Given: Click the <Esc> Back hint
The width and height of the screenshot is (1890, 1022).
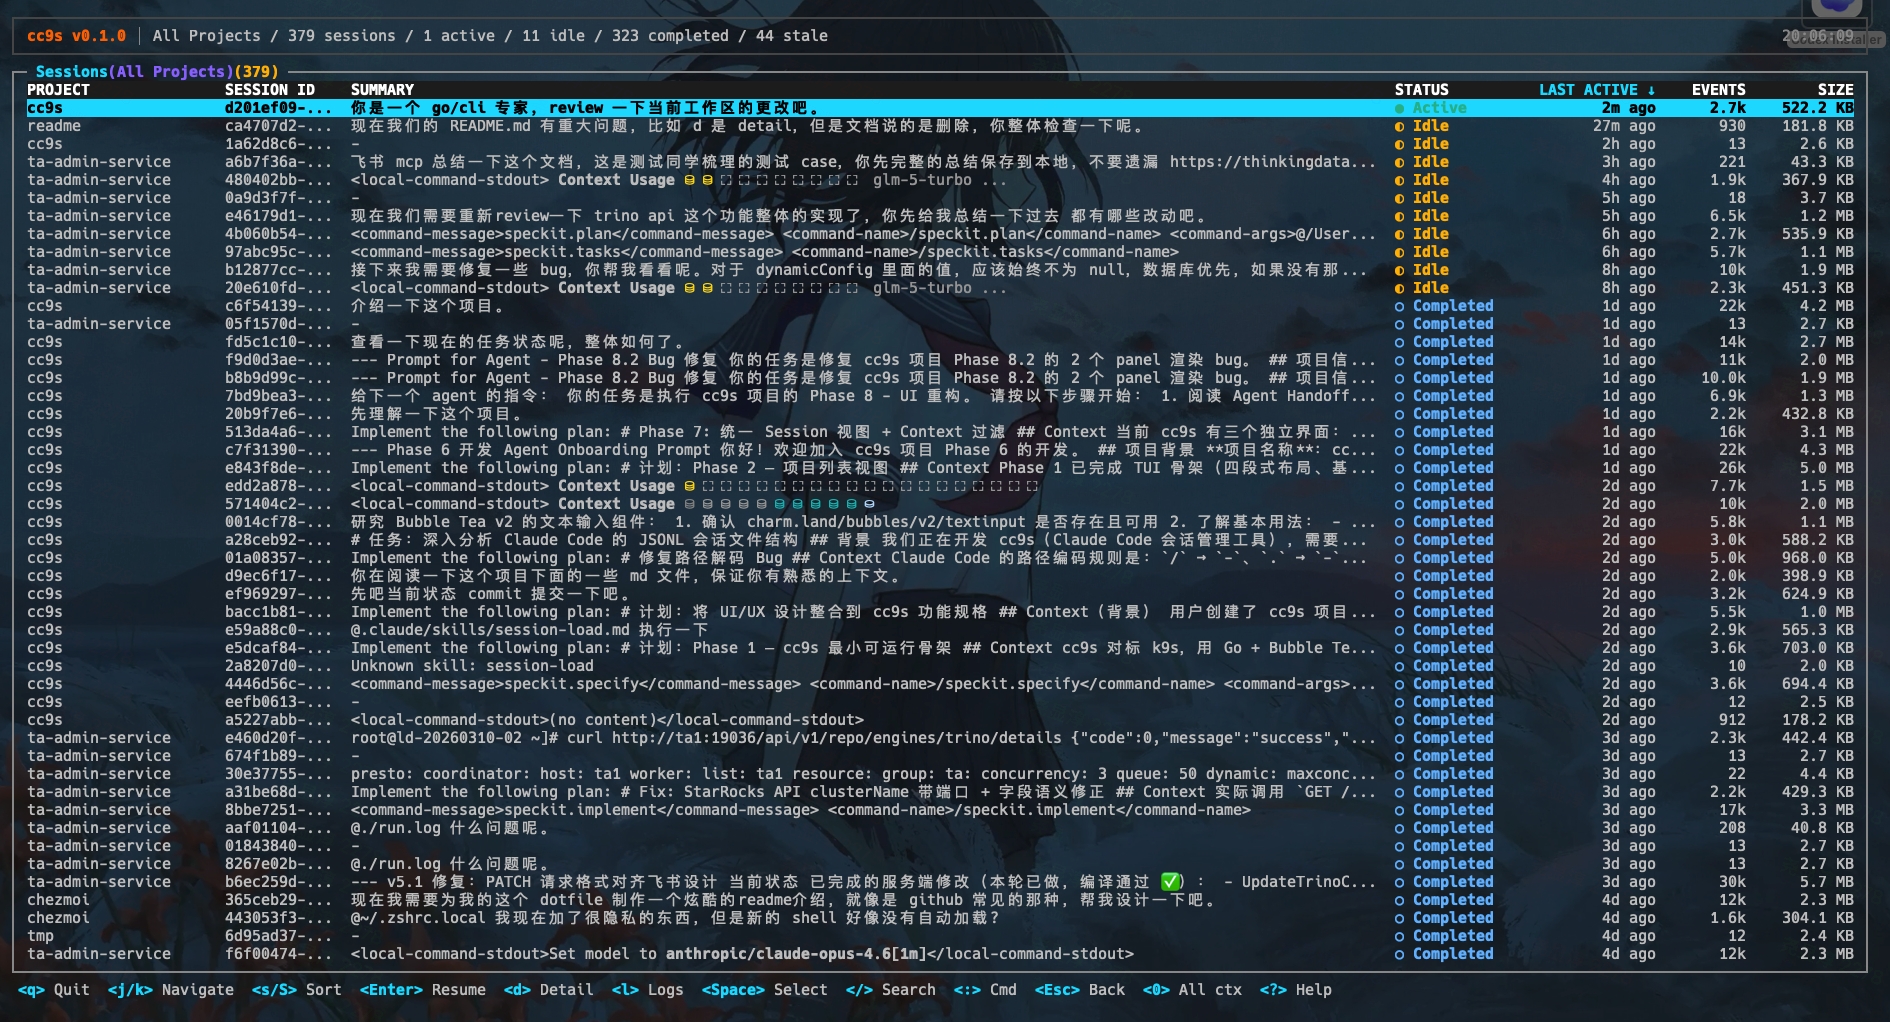Looking at the screenshot, I should click(1080, 990).
